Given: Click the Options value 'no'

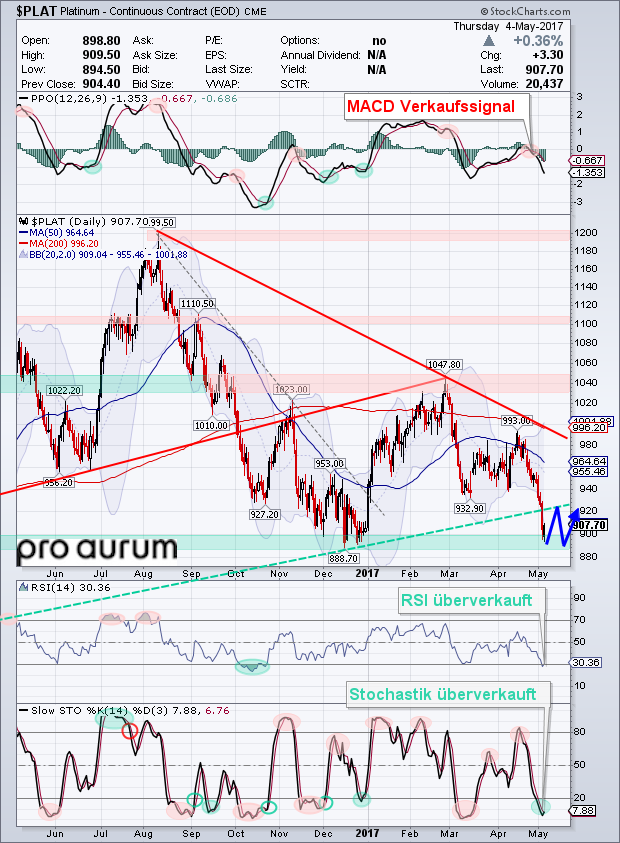Looking at the screenshot, I should click(379, 41).
